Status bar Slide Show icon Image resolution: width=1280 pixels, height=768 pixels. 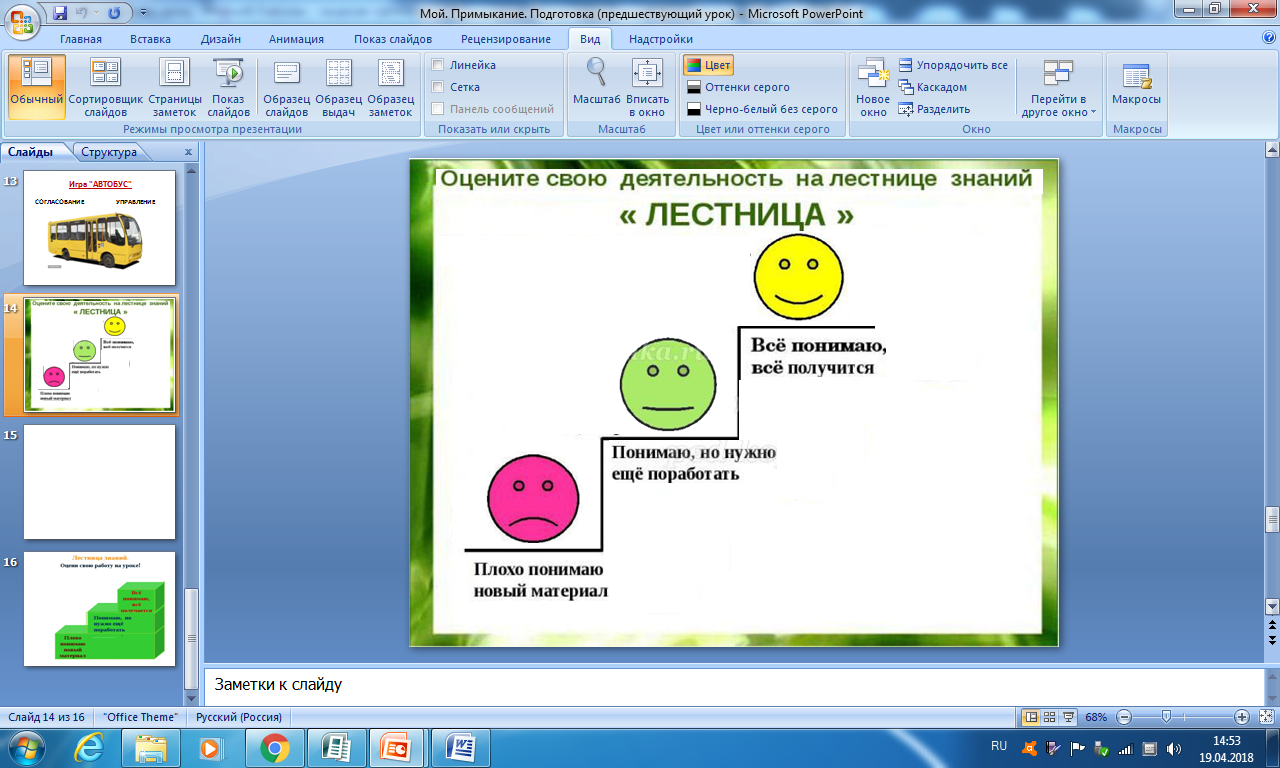(1068, 717)
